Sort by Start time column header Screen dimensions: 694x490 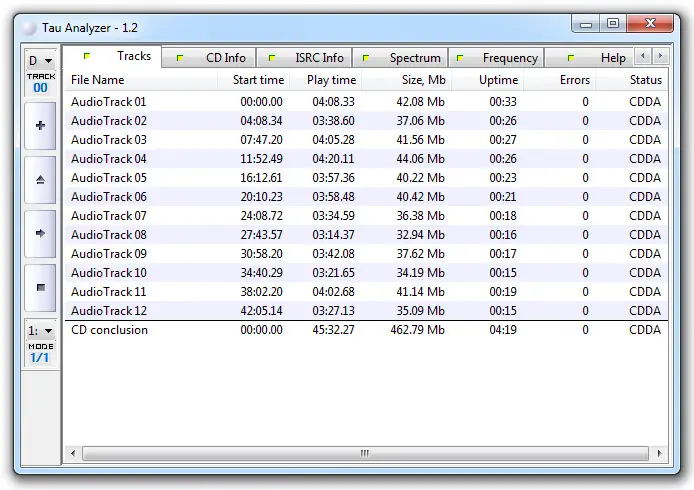click(x=254, y=80)
